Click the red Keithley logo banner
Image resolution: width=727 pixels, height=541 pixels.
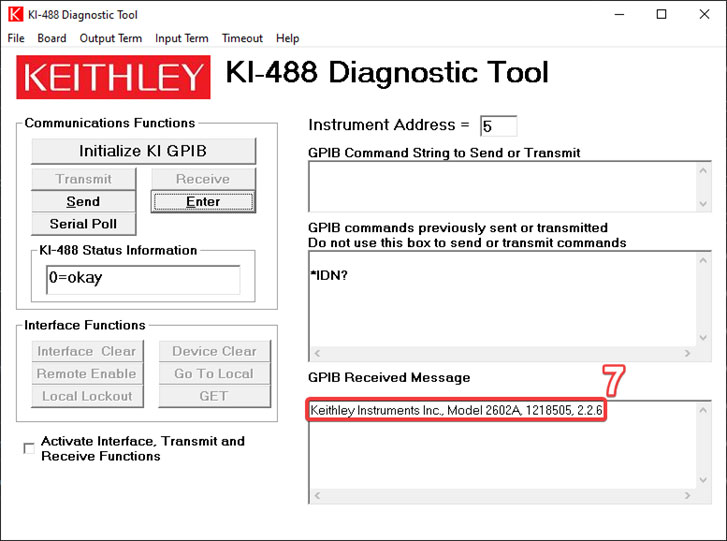(114, 77)
